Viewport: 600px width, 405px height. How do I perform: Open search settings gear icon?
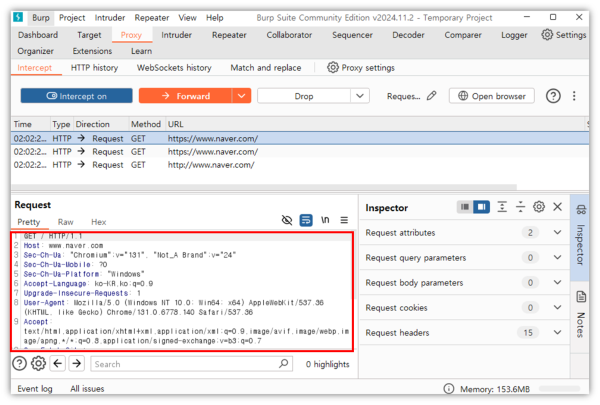tap(38, 363)
